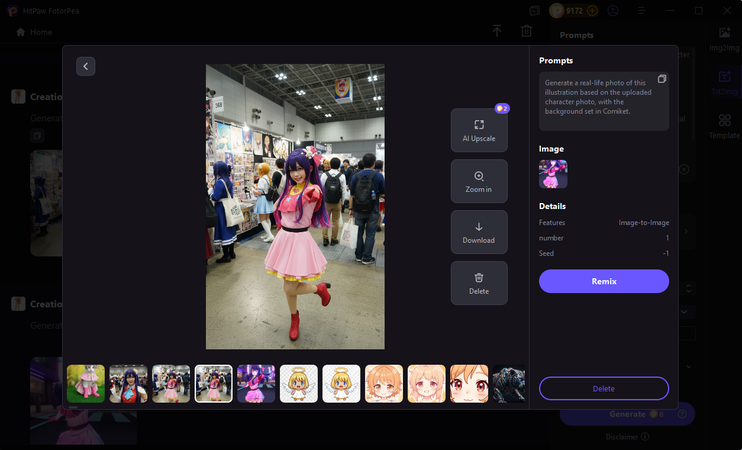Select the pink-haired smiling chibi thumbnail
Image resolution: width=742 pixels, height=450 pixels.
426,384
